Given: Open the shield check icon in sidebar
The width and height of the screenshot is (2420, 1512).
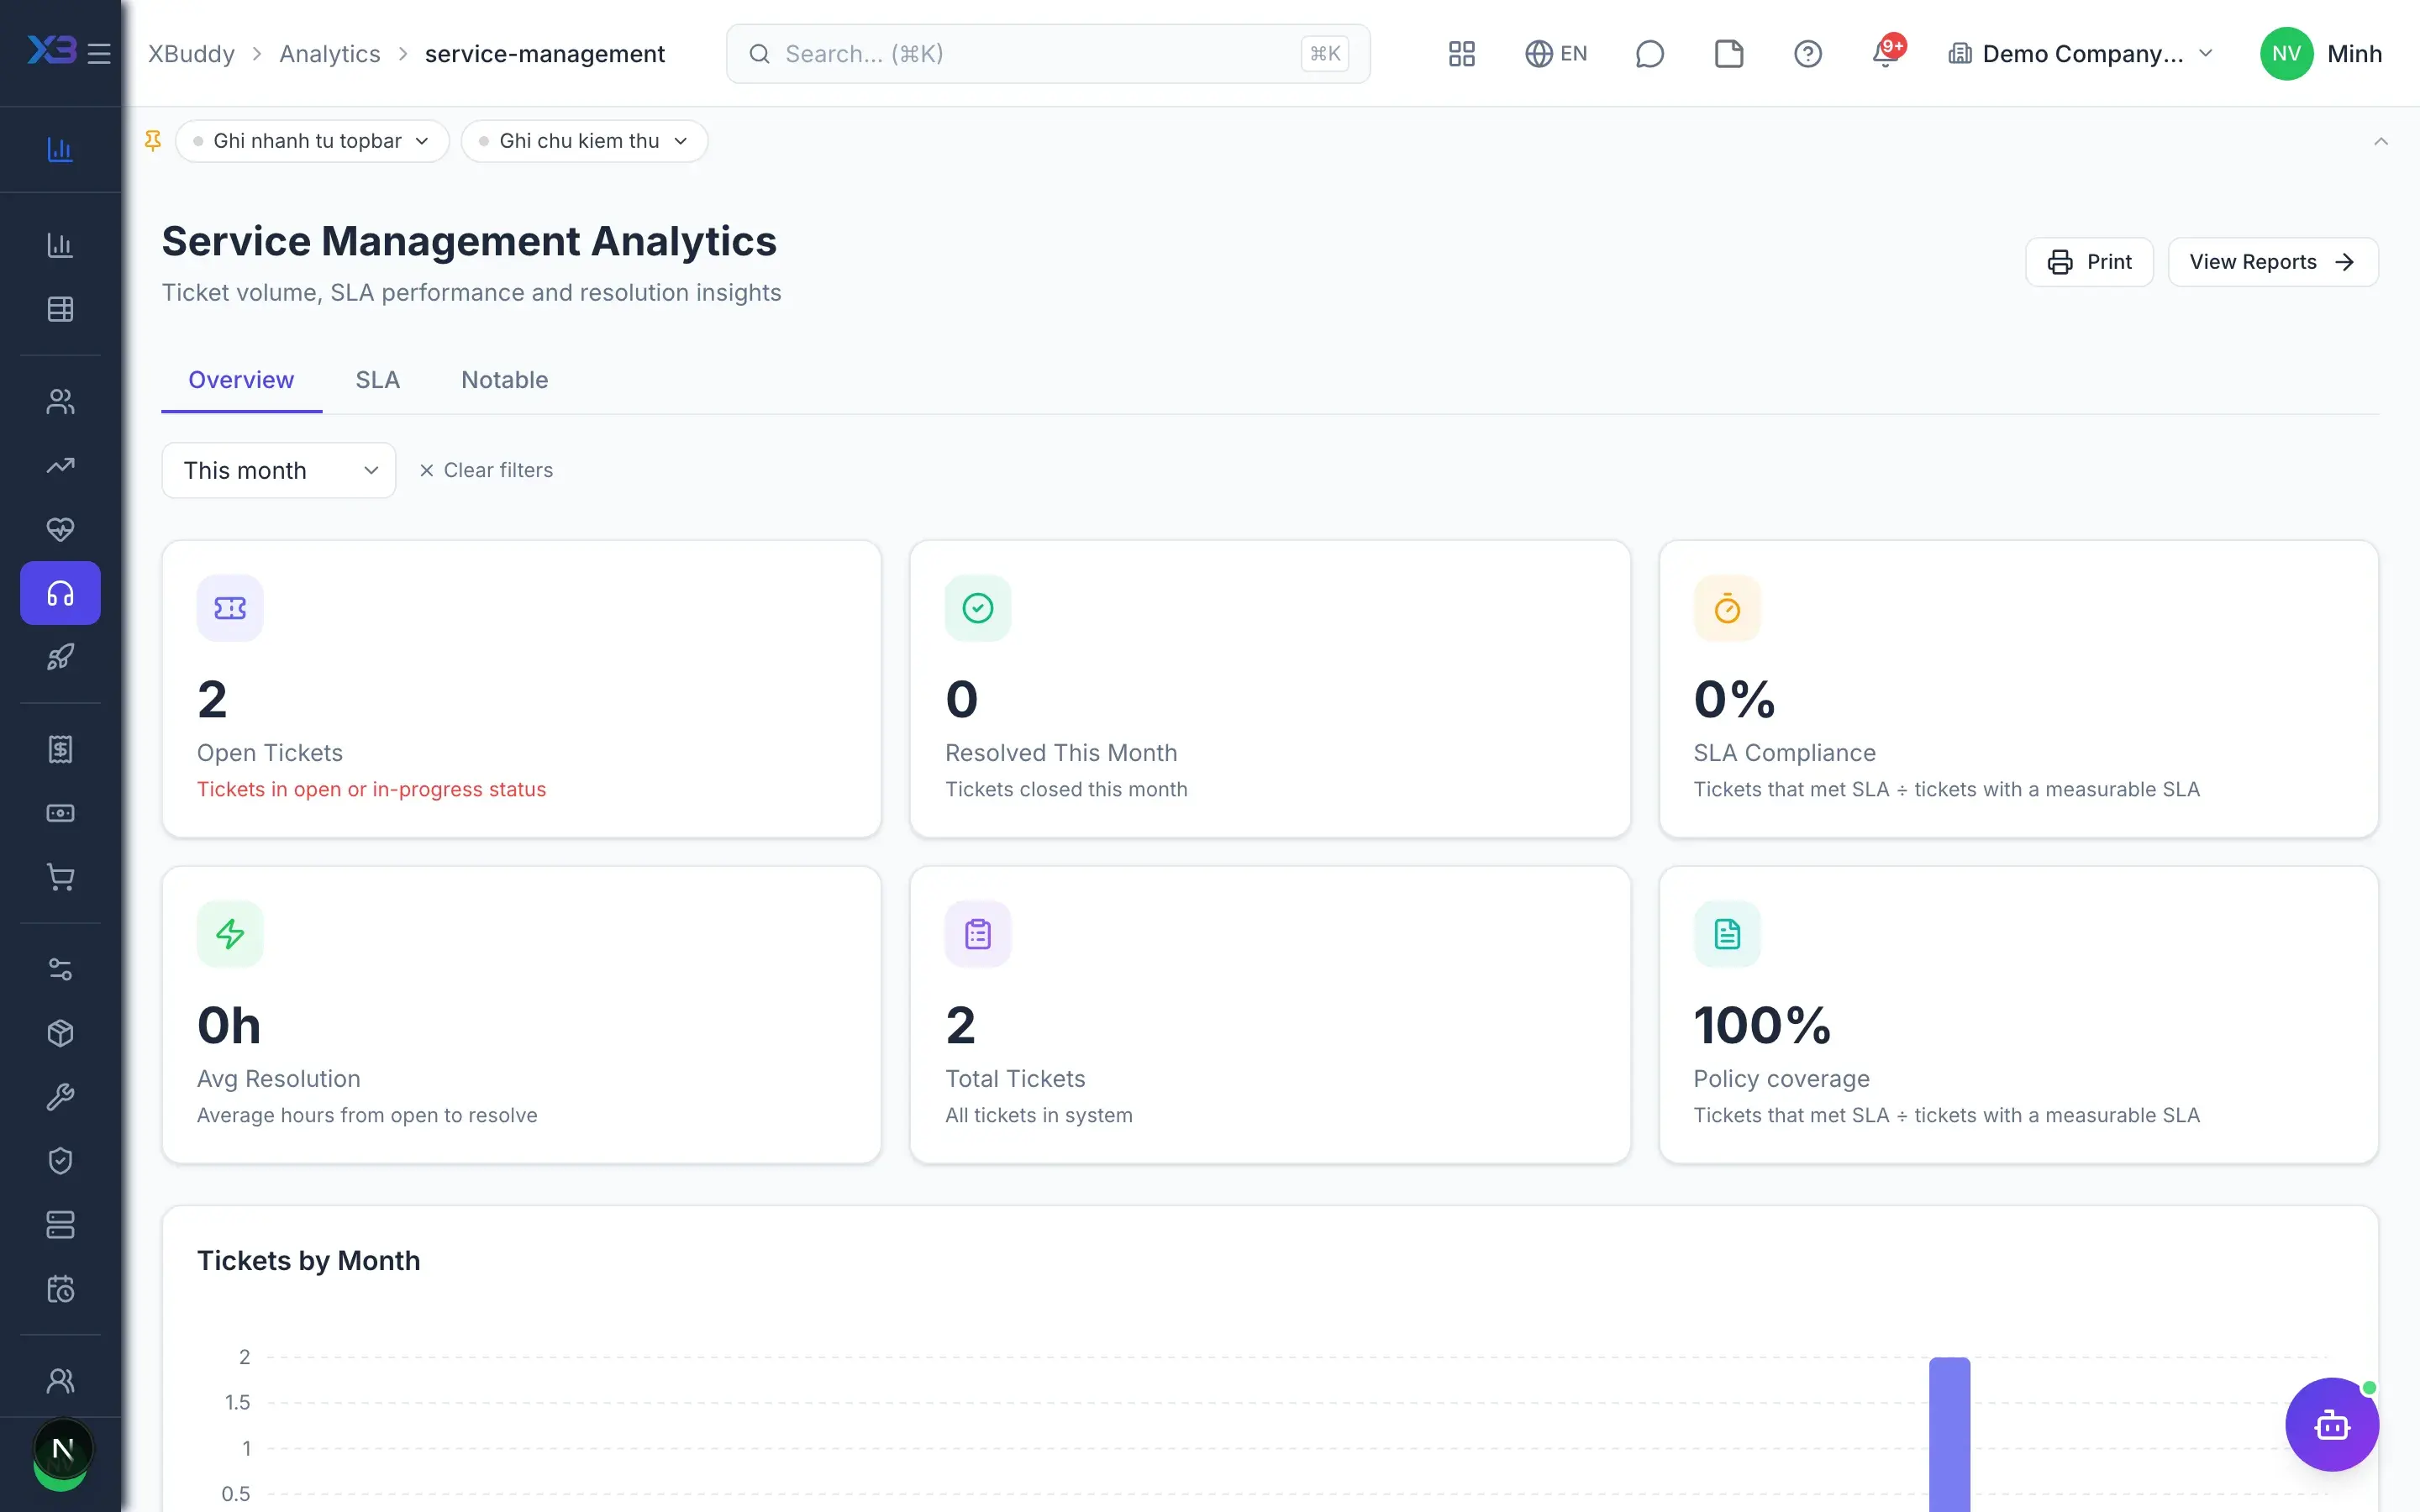Looking at the screenshot, I should point(60,1161).
